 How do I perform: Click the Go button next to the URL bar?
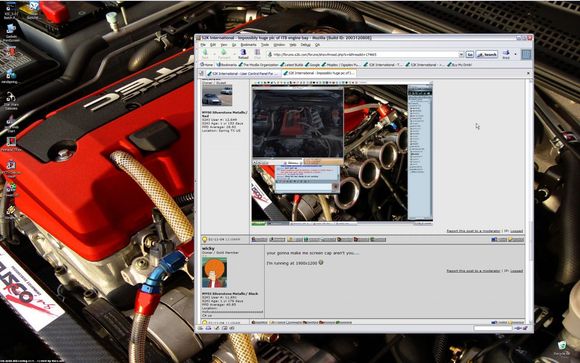[469, 54]
